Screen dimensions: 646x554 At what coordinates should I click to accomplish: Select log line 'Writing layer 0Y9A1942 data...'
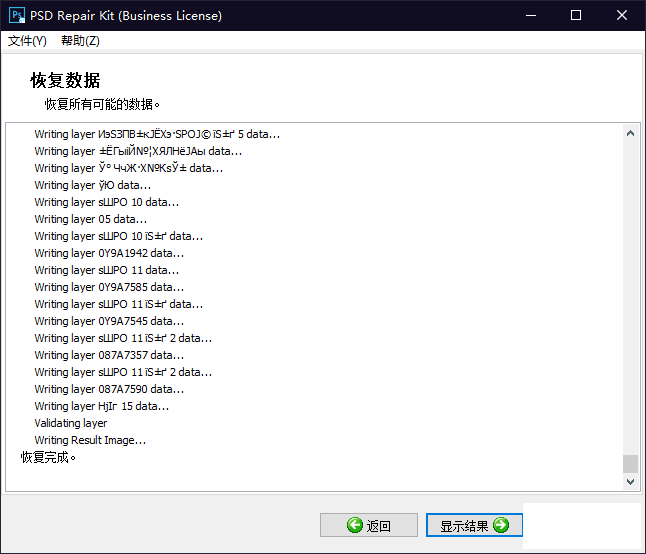(109, 253)
